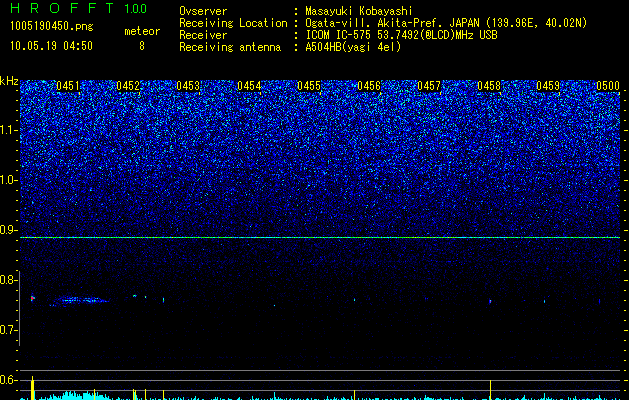
Task: Select the 0454 time label
Action: (x=249, y=86)
